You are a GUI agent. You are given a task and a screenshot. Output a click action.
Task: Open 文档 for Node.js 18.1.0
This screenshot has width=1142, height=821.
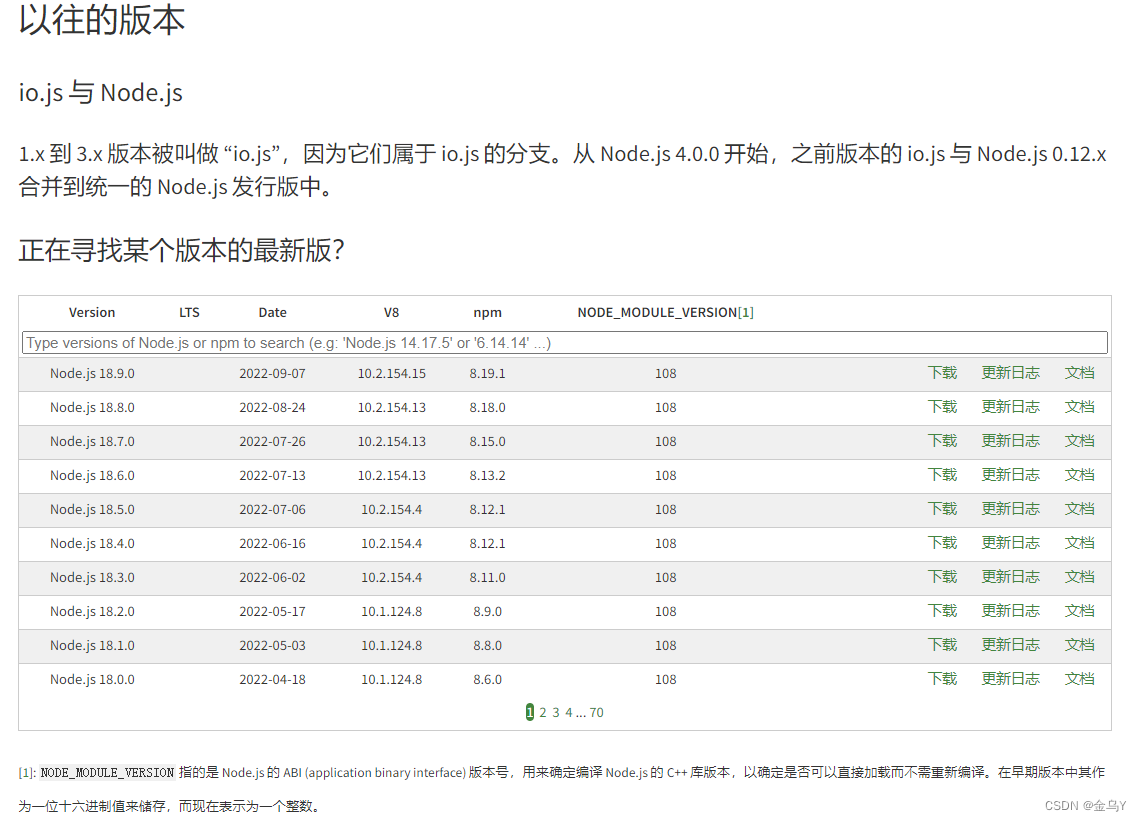coord(1079,645)
